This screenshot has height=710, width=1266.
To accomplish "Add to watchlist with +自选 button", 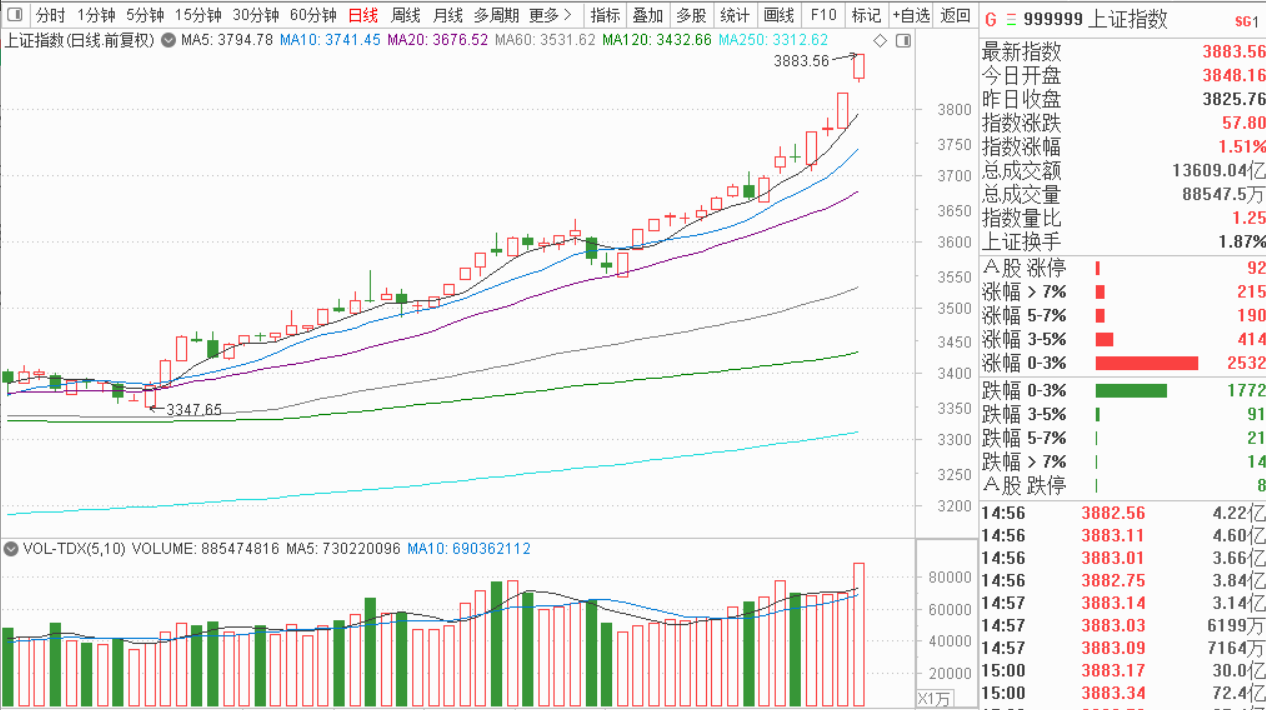I will pos(910,15).
